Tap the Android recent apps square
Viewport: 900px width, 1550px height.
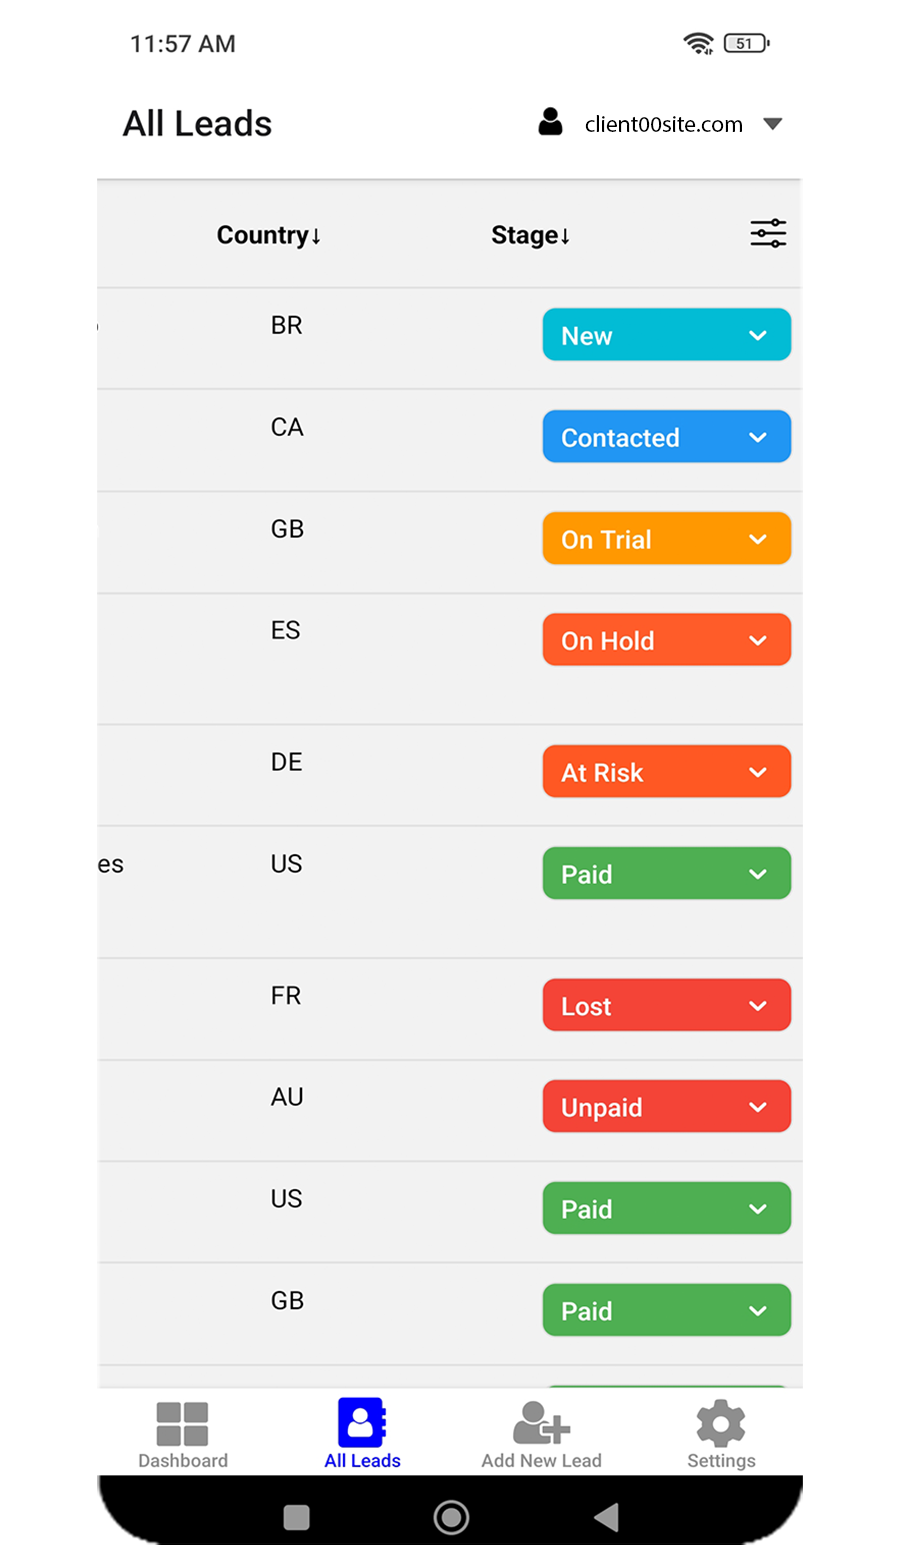tap(297, 1517)
